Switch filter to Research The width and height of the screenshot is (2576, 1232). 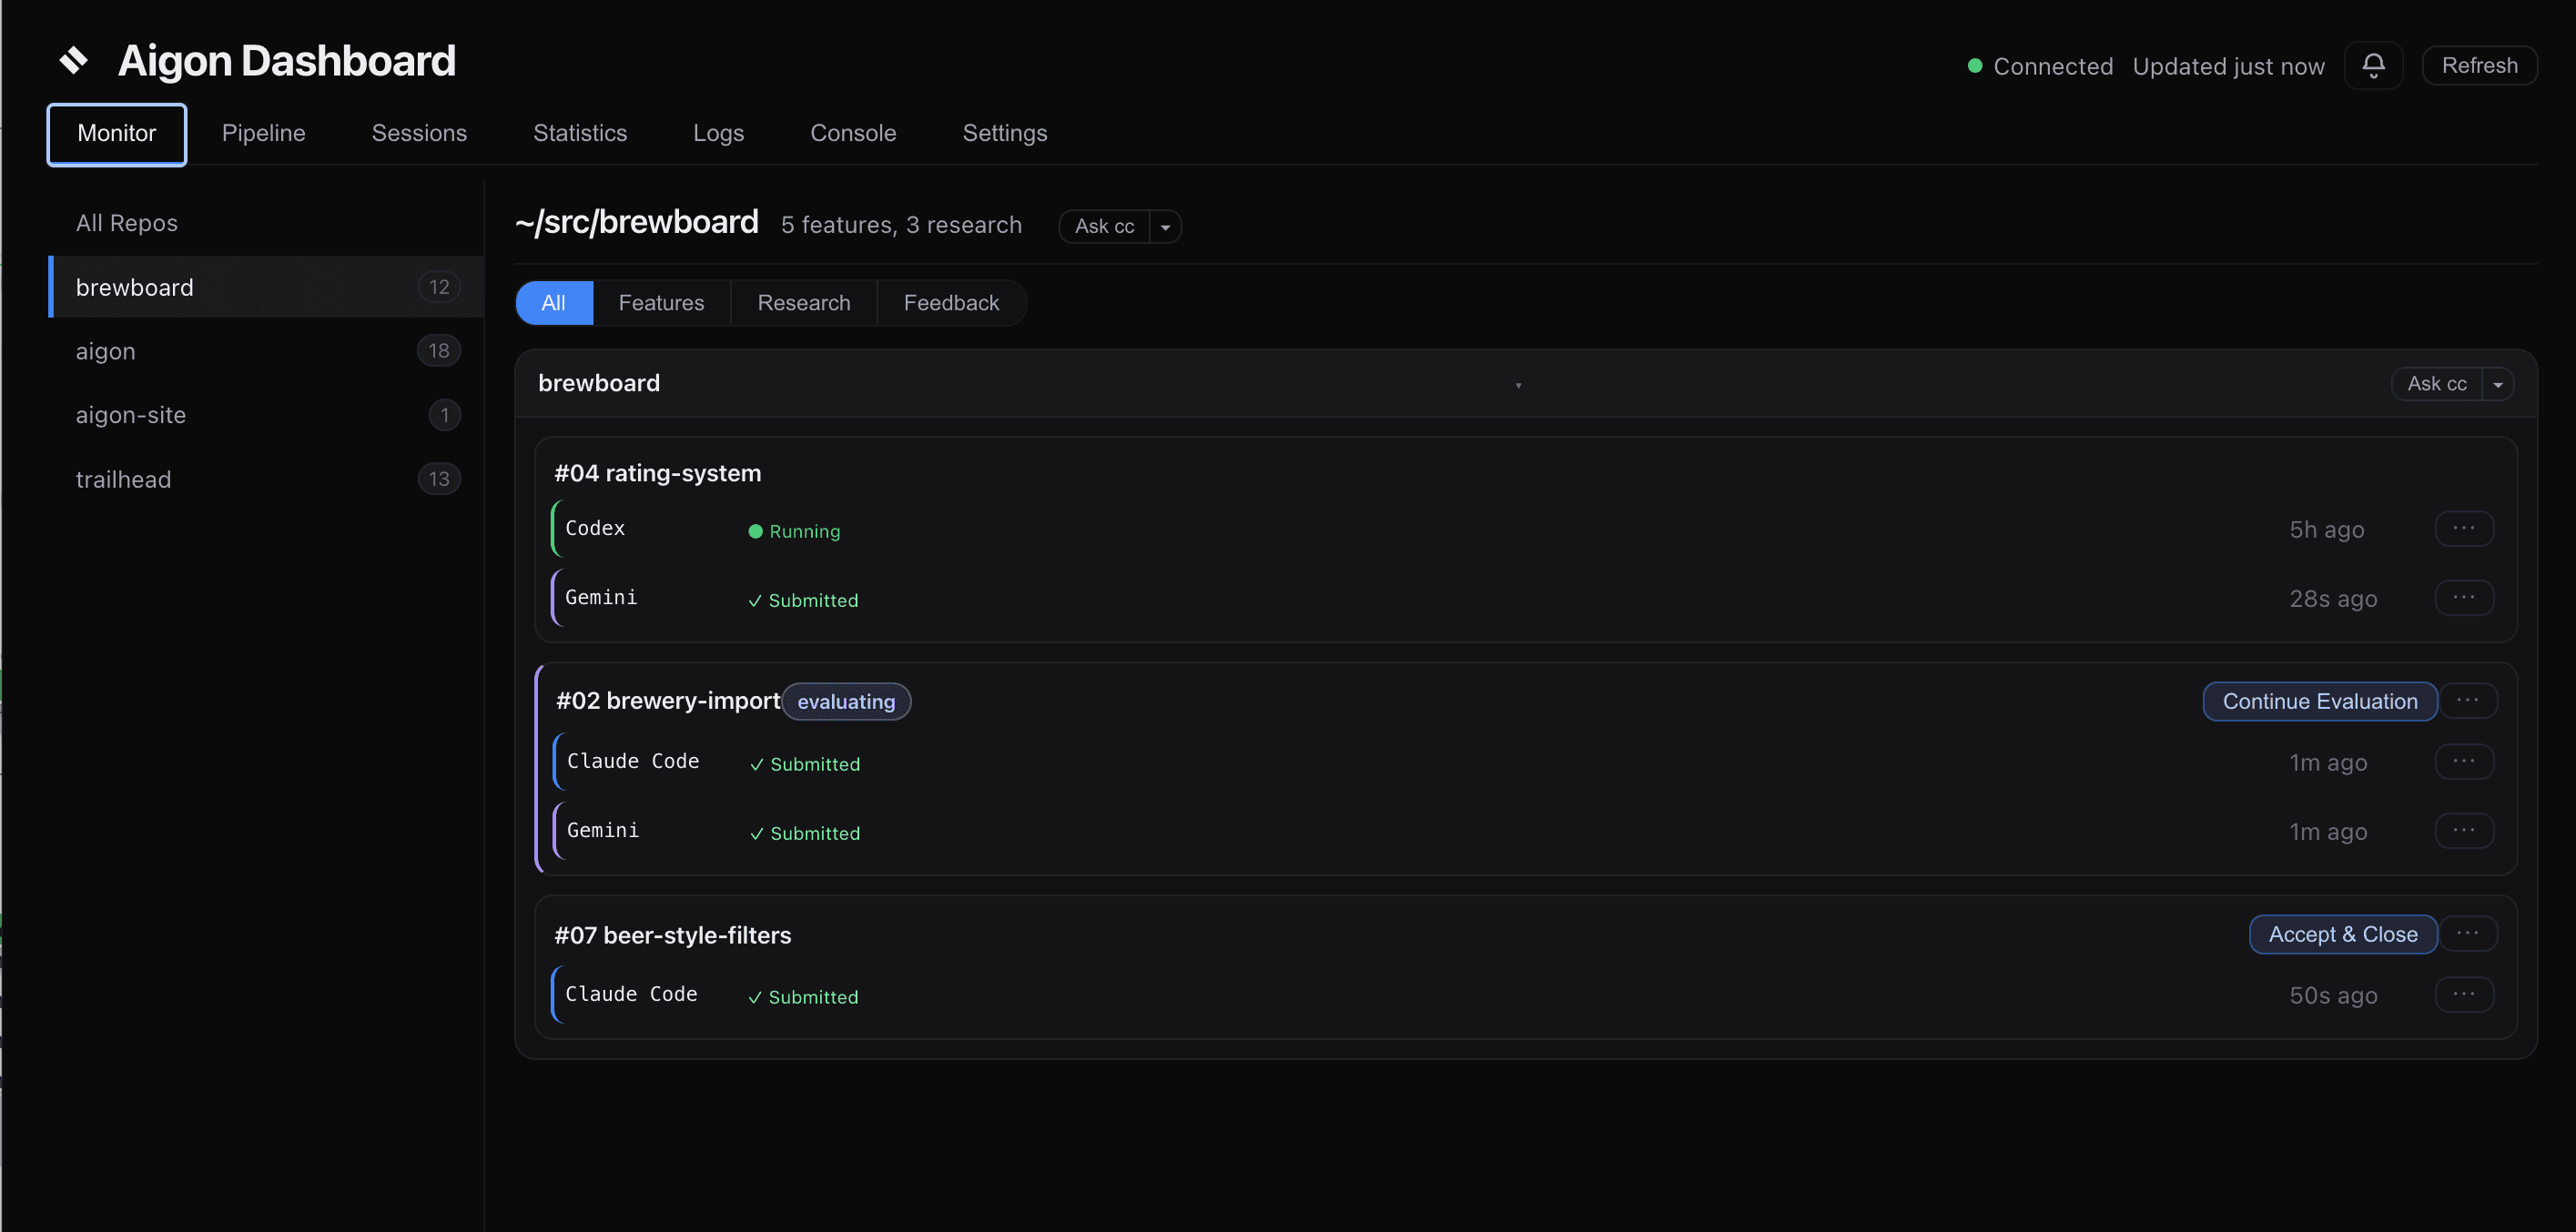[x=804, y=302]
